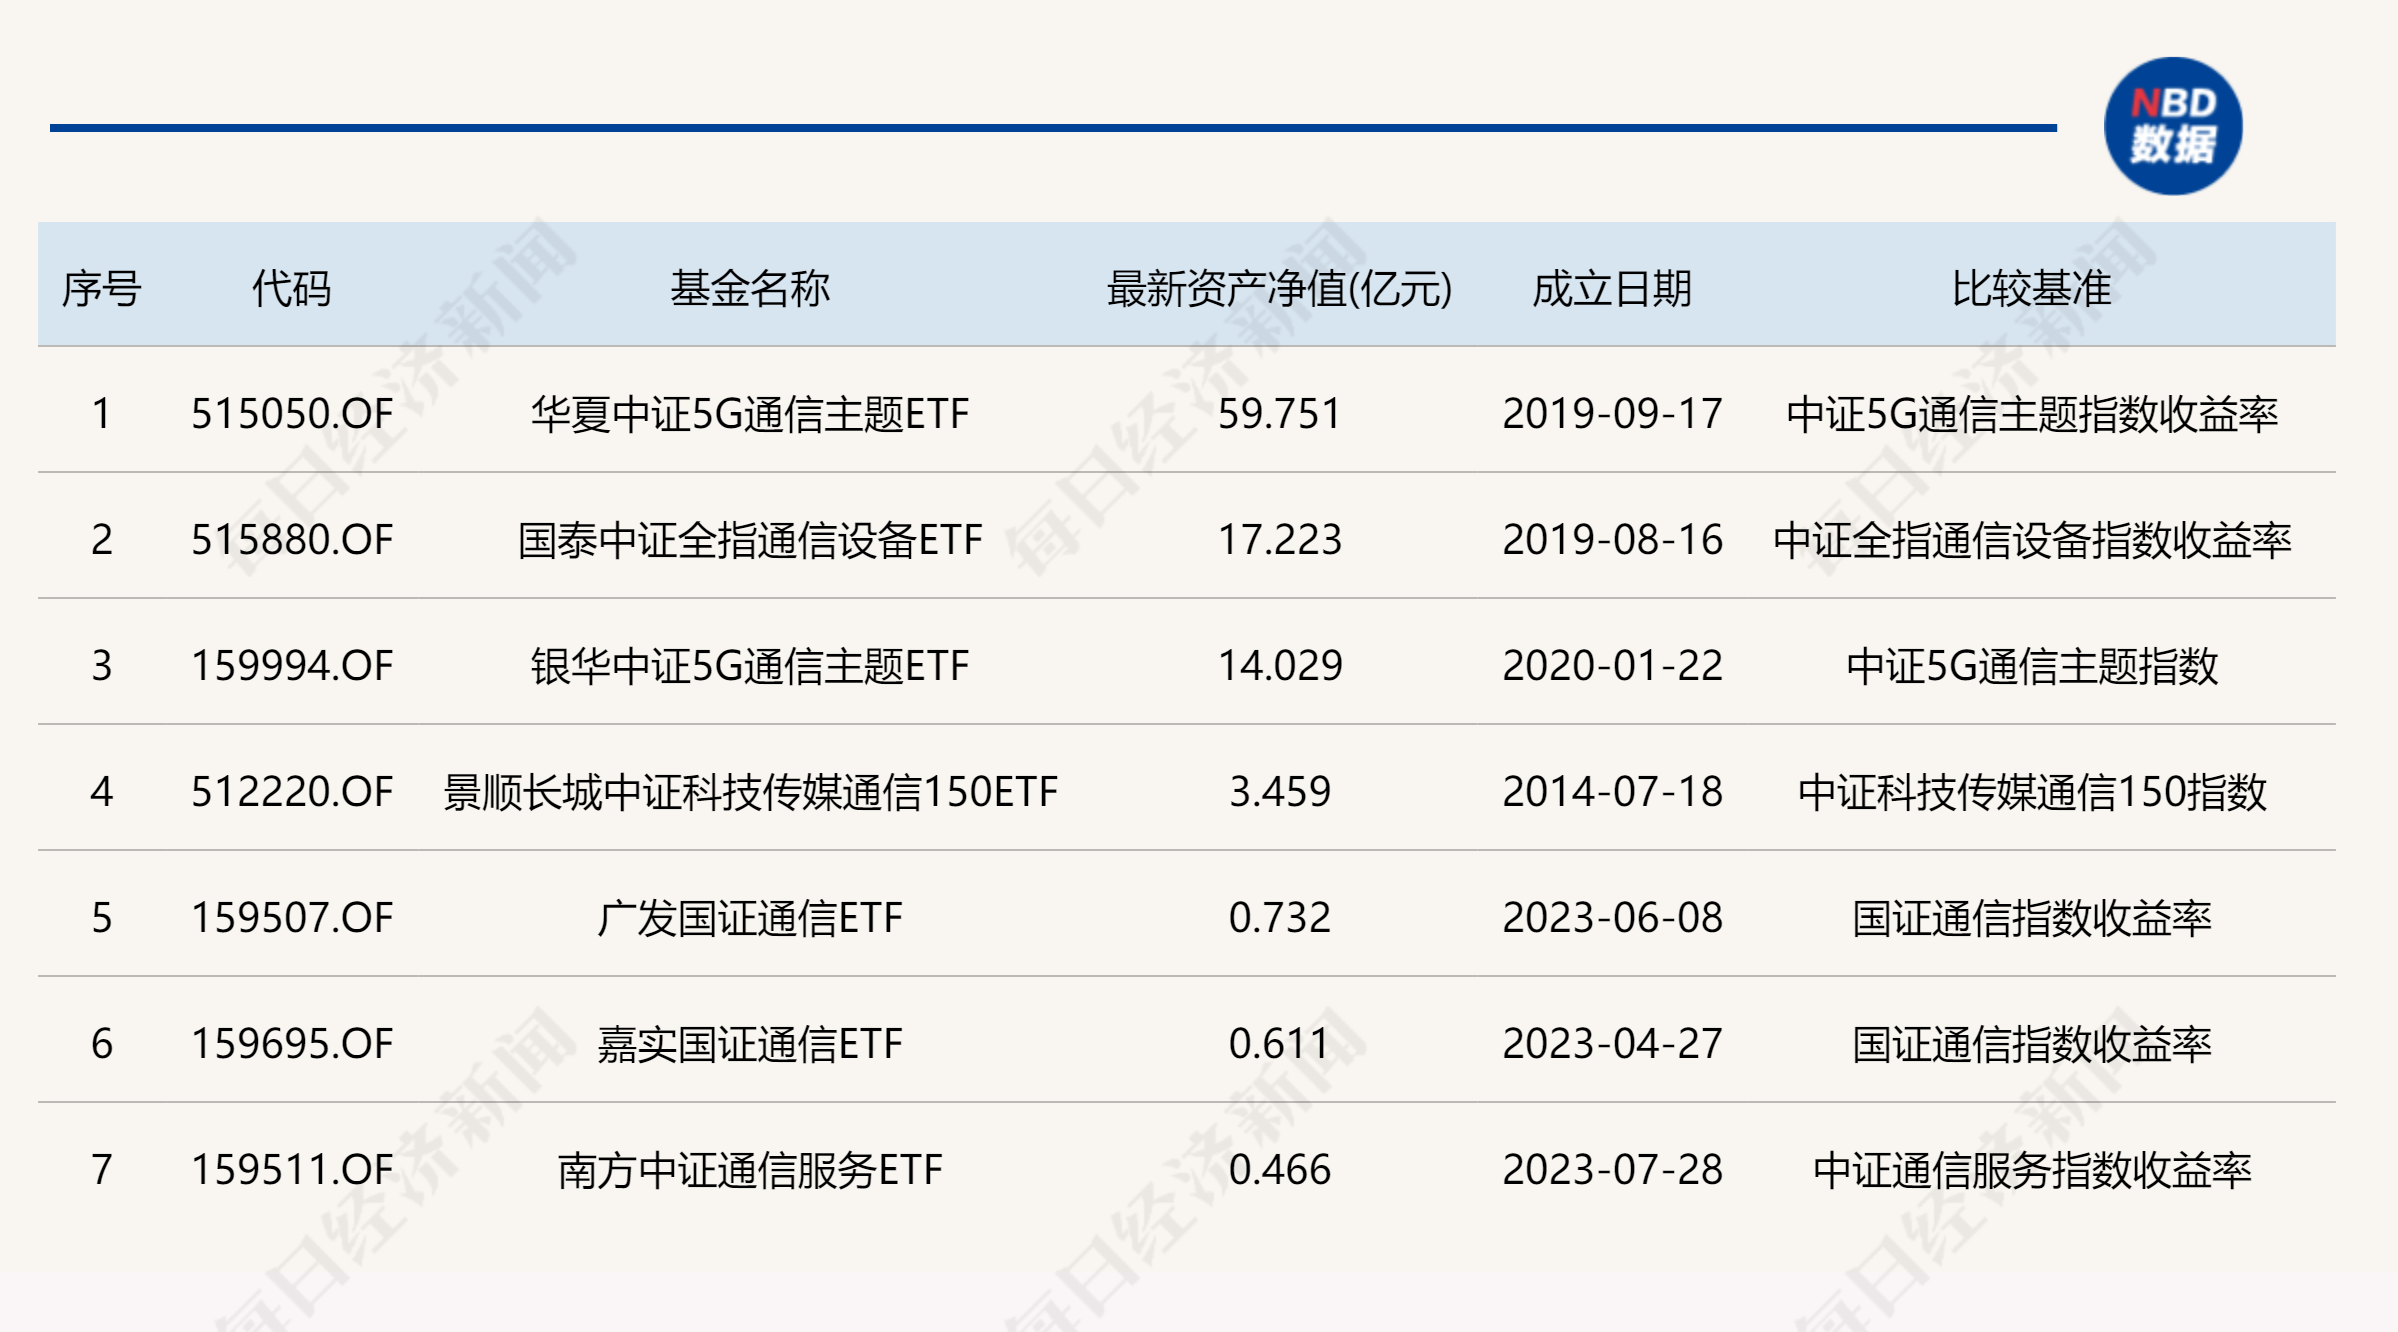Screen dimensions: 2398x1332
Task: Select fund code 515880.OF
Action: click(292, 540)
